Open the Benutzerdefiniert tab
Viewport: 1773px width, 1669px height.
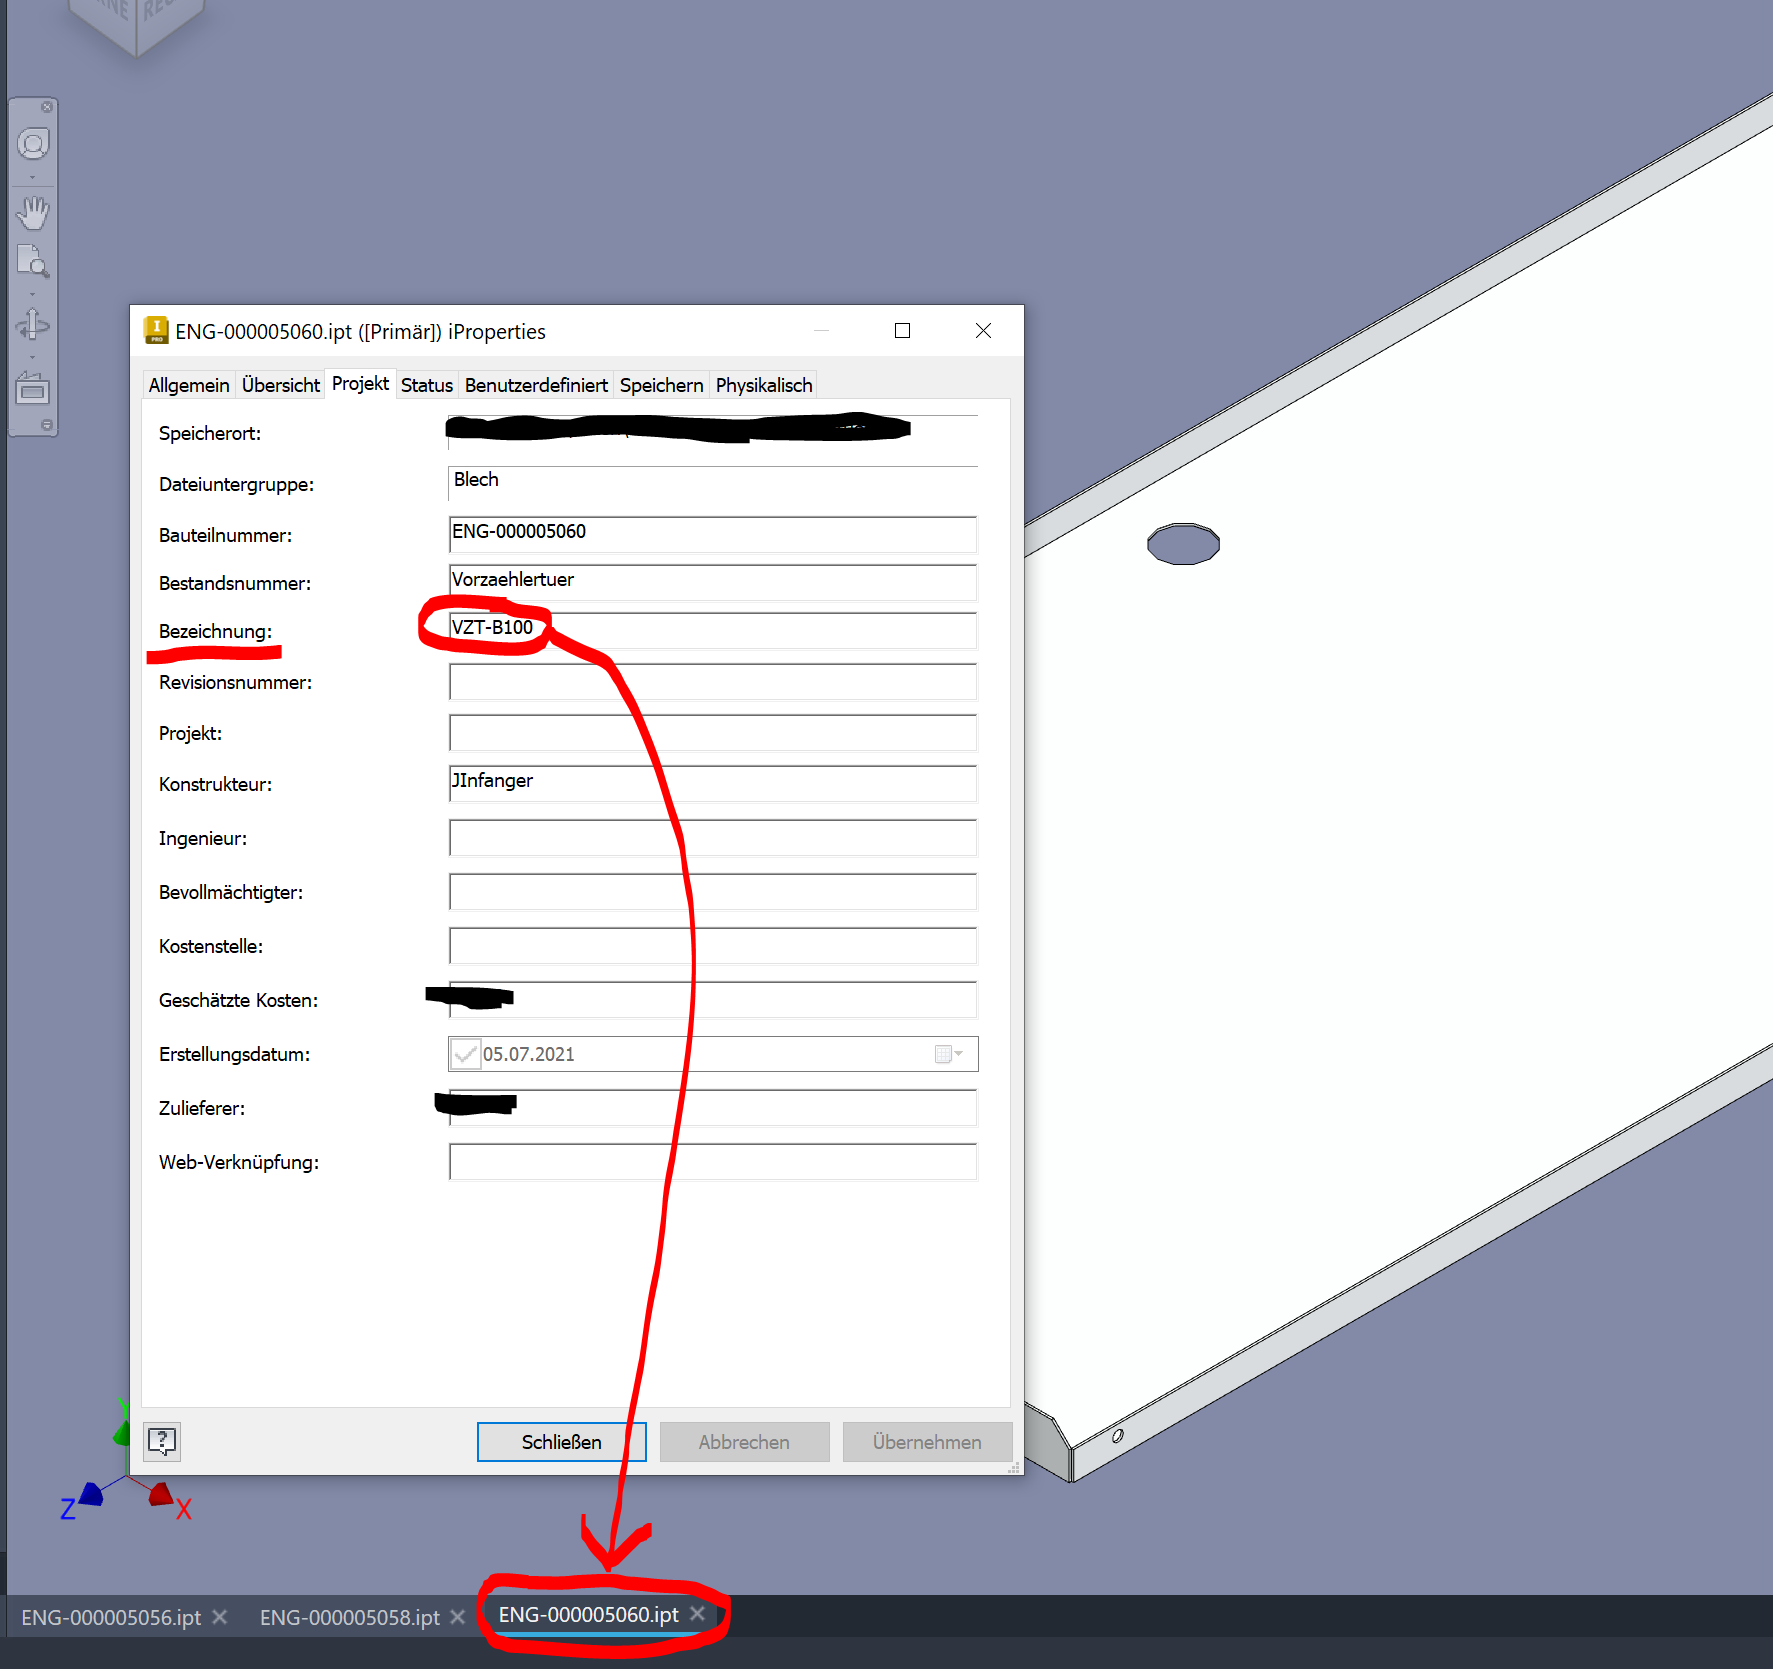pyautogui.click(x=536, y=385)
